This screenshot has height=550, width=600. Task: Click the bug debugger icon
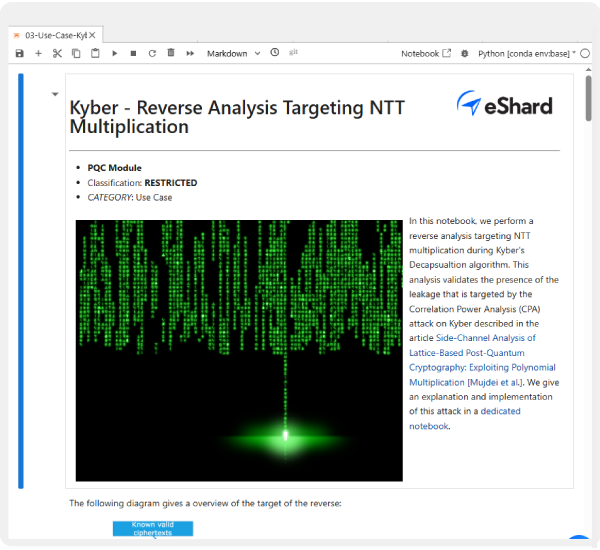click(x=465, y=54)
